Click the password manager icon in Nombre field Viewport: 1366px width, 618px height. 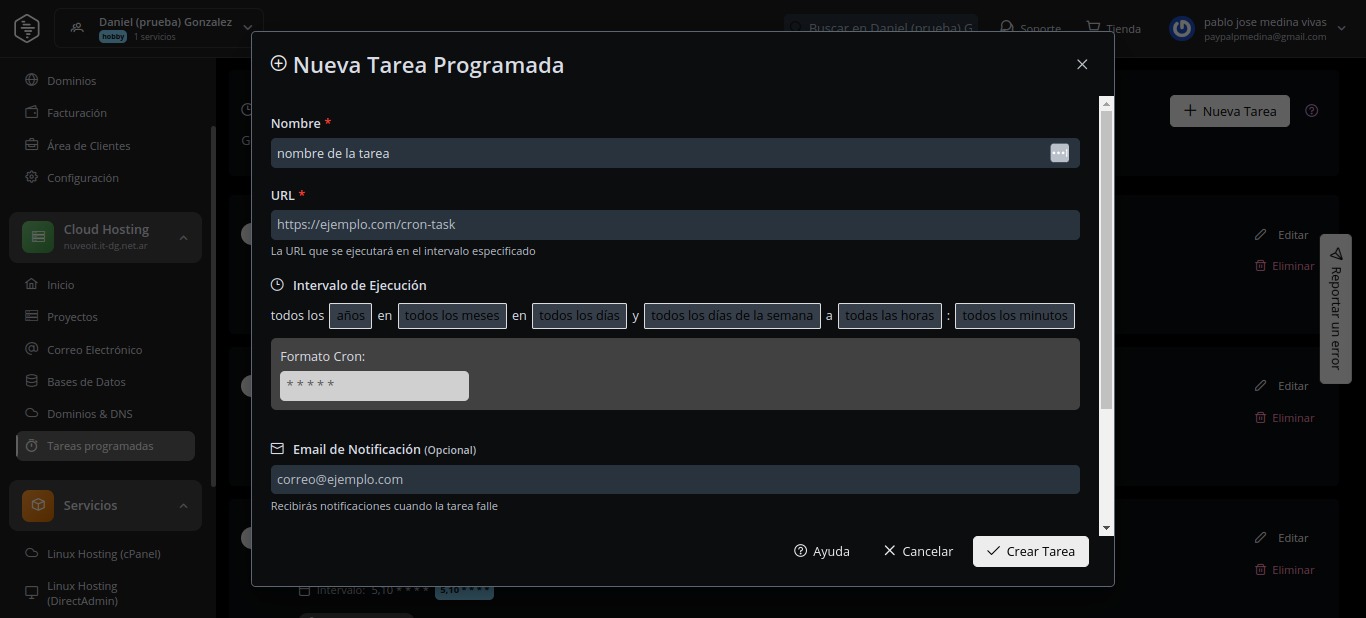[1059, 153]
